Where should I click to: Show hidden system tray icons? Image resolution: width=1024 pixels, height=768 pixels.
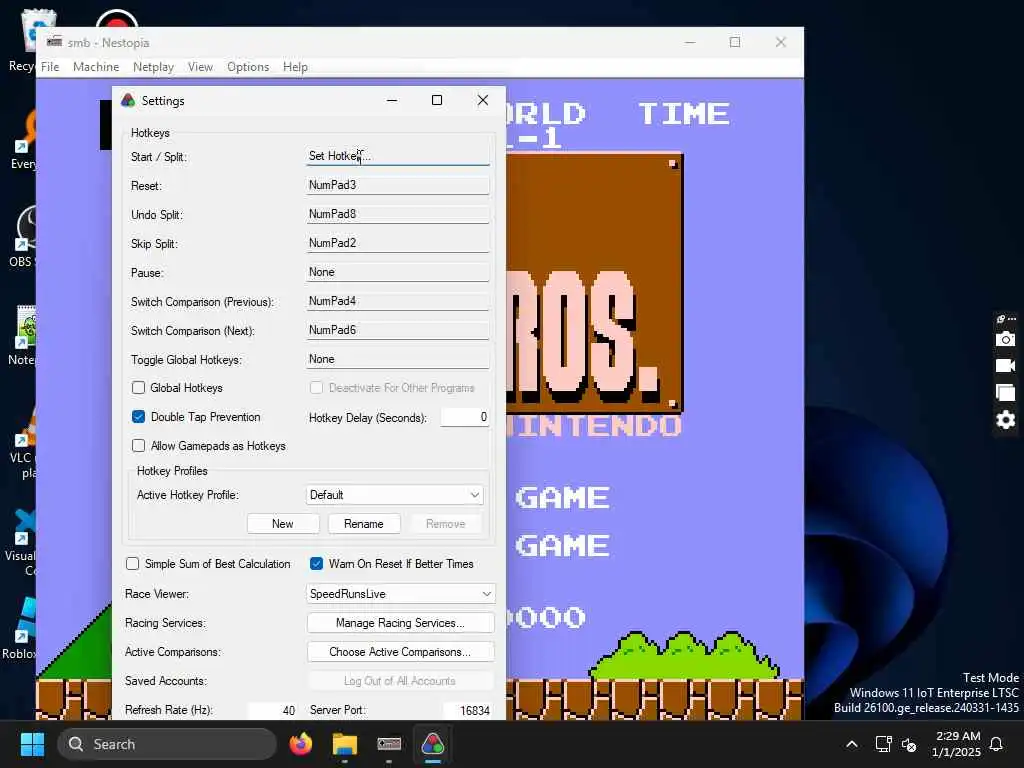[x=852, y=744]
